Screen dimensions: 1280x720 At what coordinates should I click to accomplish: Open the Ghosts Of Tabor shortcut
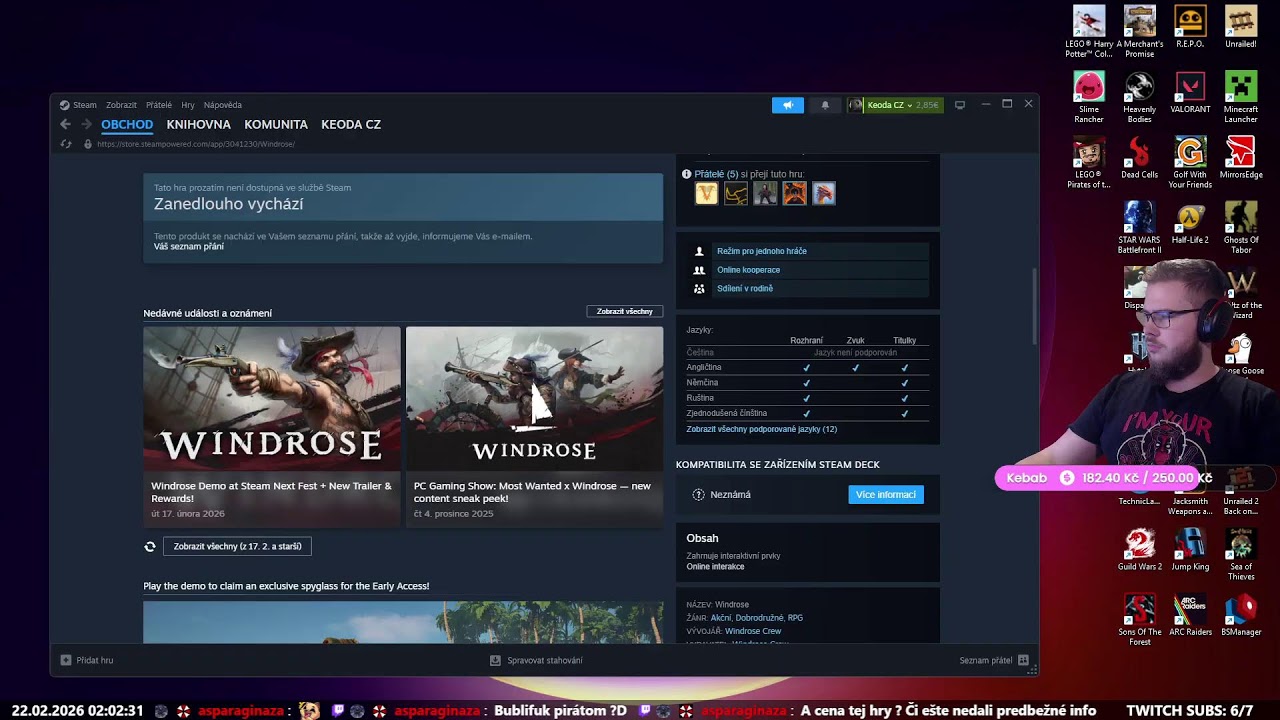pyautogui.click(x=1241, y=227)
